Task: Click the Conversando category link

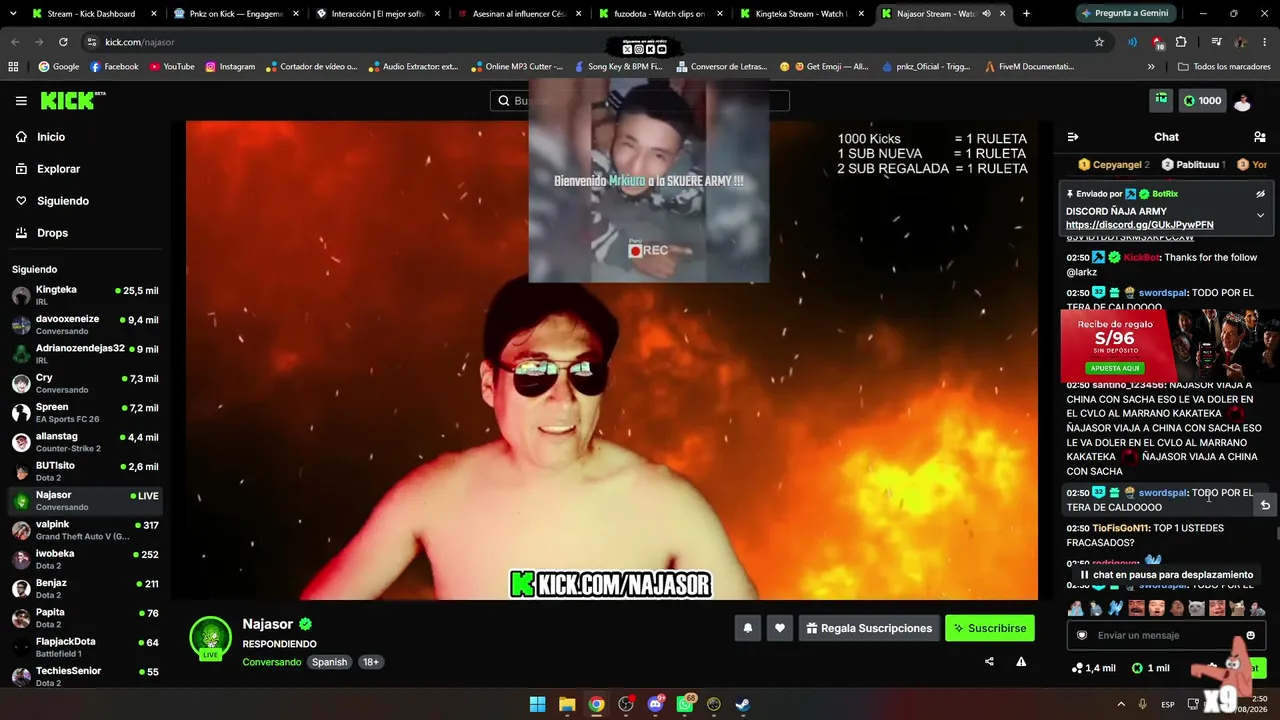Action: [x=271, y=662]
